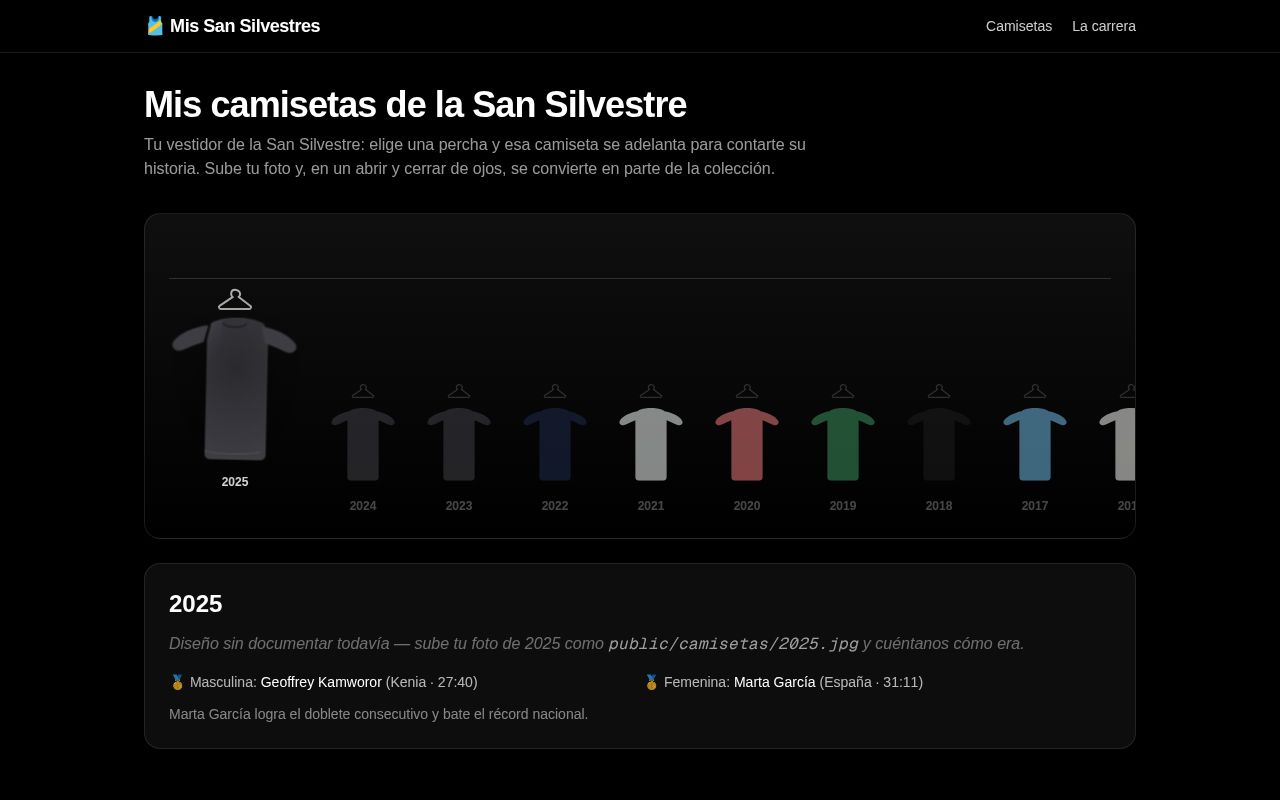The width and height of the screenshot is (1280, 800).
Task: Click the name Geoffrey Kamworor
Action: [x=321, y=682]
